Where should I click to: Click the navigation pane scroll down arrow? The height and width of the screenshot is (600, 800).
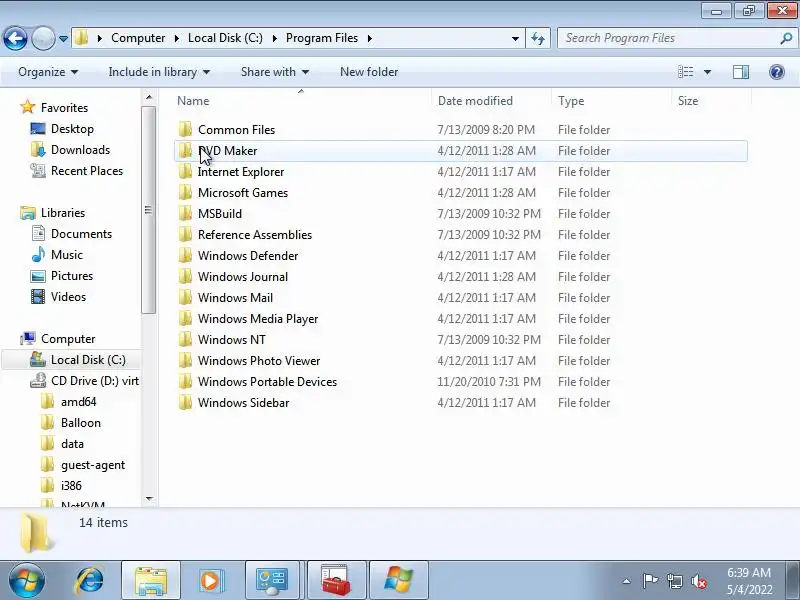(149, 498)
